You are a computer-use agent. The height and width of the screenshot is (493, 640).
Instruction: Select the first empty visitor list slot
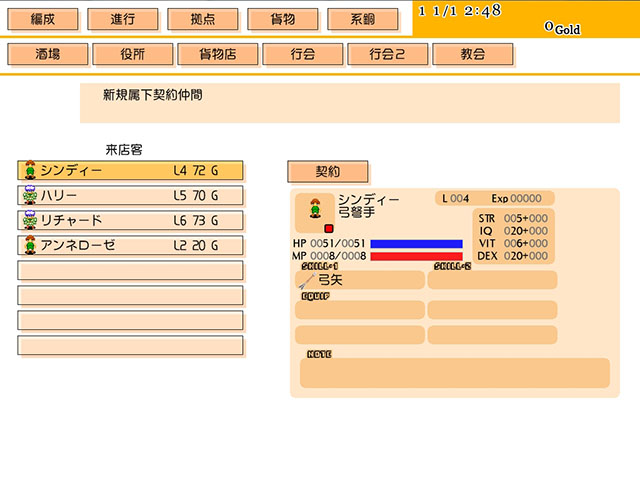point(130,271)
